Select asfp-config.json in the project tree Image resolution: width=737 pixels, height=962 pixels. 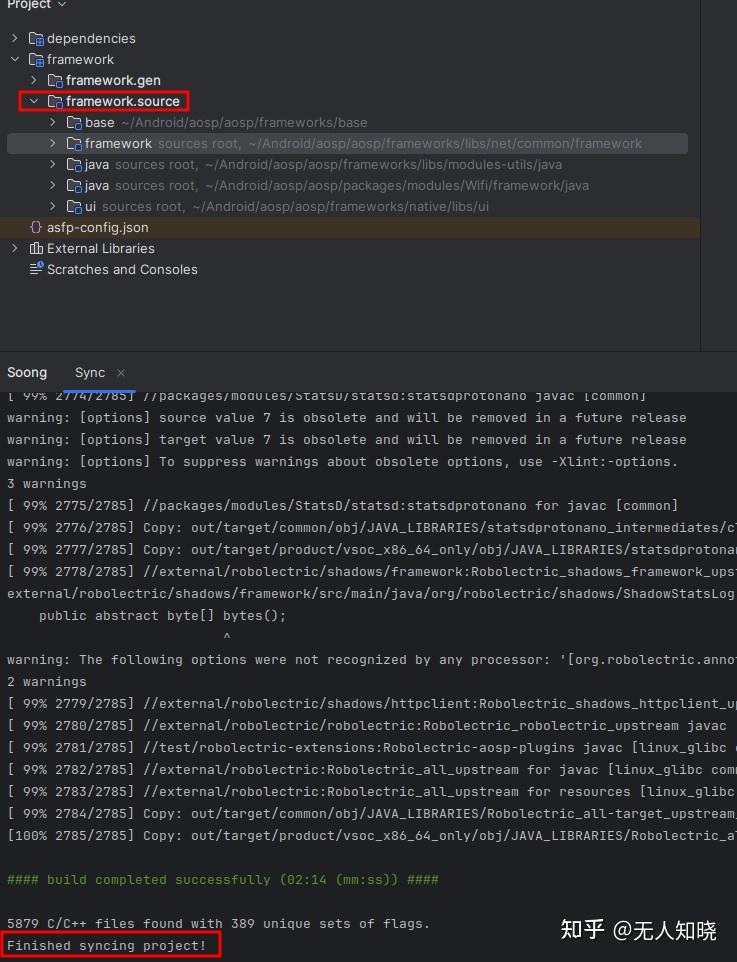click(100, 227)
